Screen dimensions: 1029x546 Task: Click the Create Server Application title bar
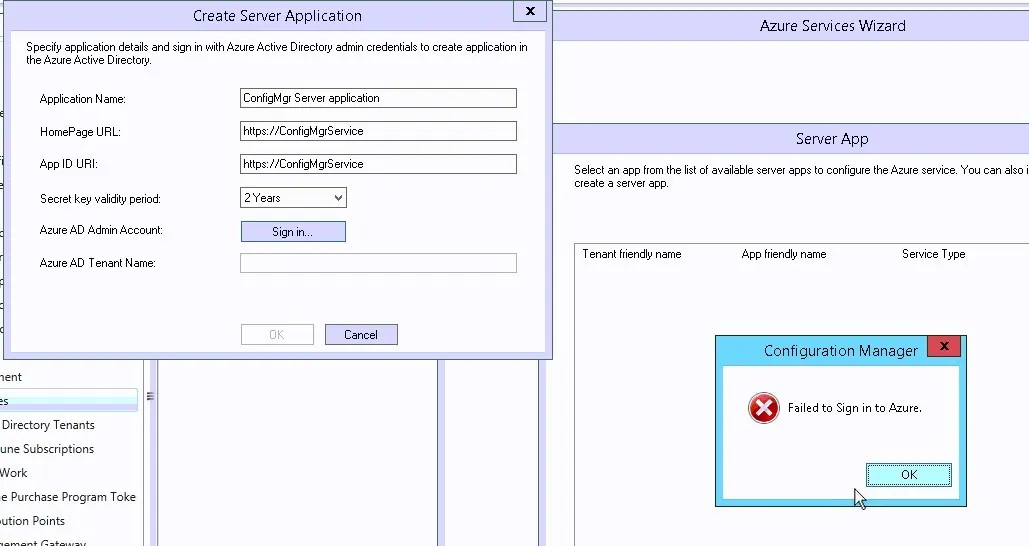click(277, 16)
